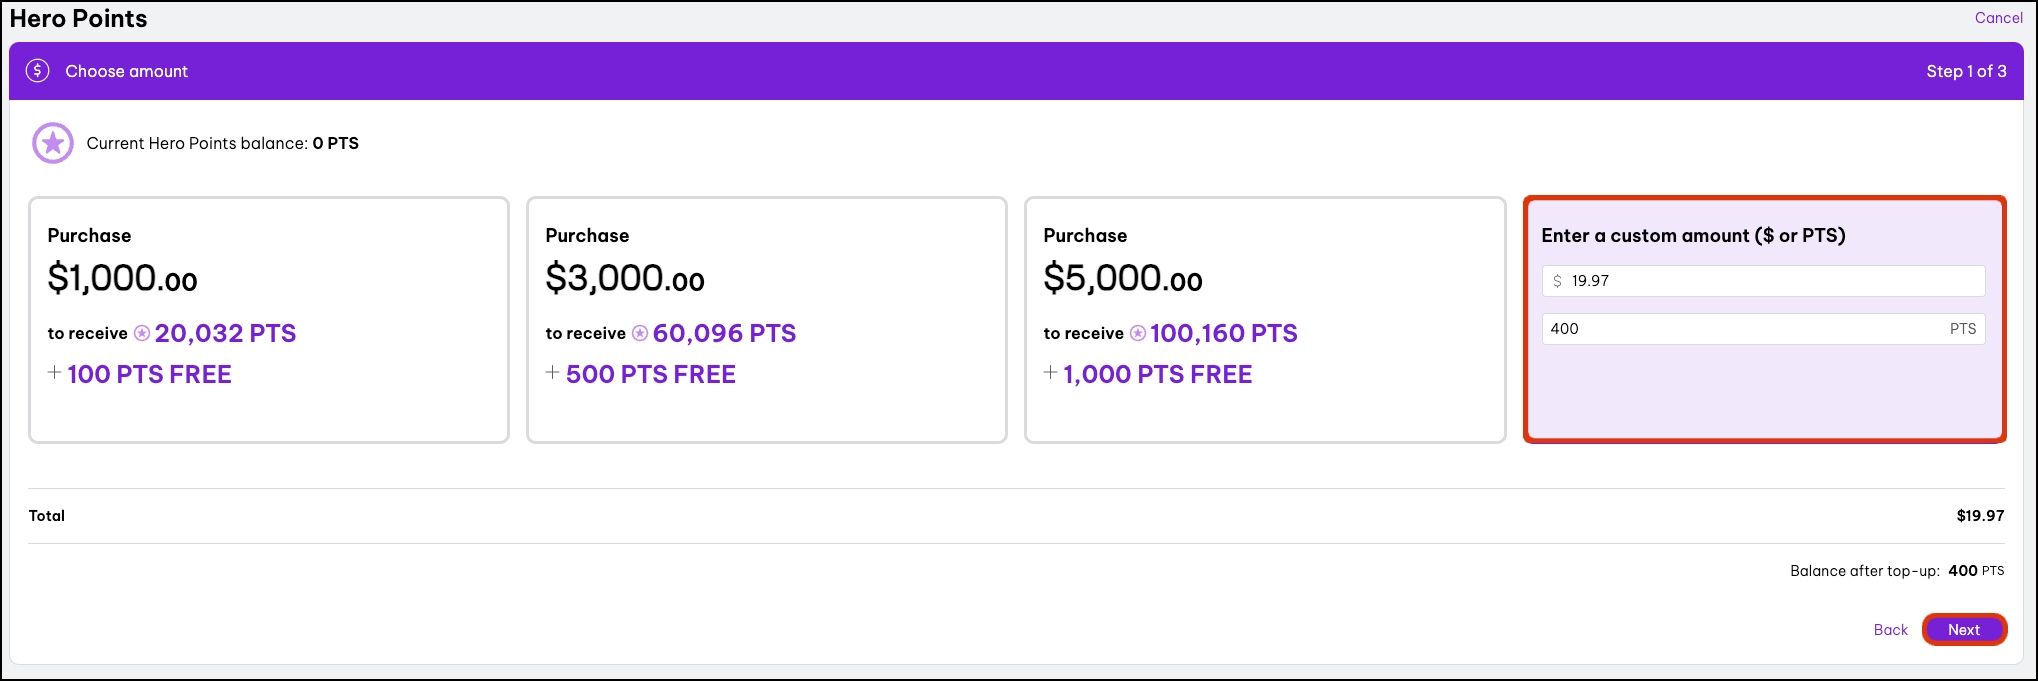Image resolution: width=2038 pixels, height=681 pixels.
Task: Click the 1,000 PTS FREE bonus text
Action: pyautogui.click(x=1158, y=374)
